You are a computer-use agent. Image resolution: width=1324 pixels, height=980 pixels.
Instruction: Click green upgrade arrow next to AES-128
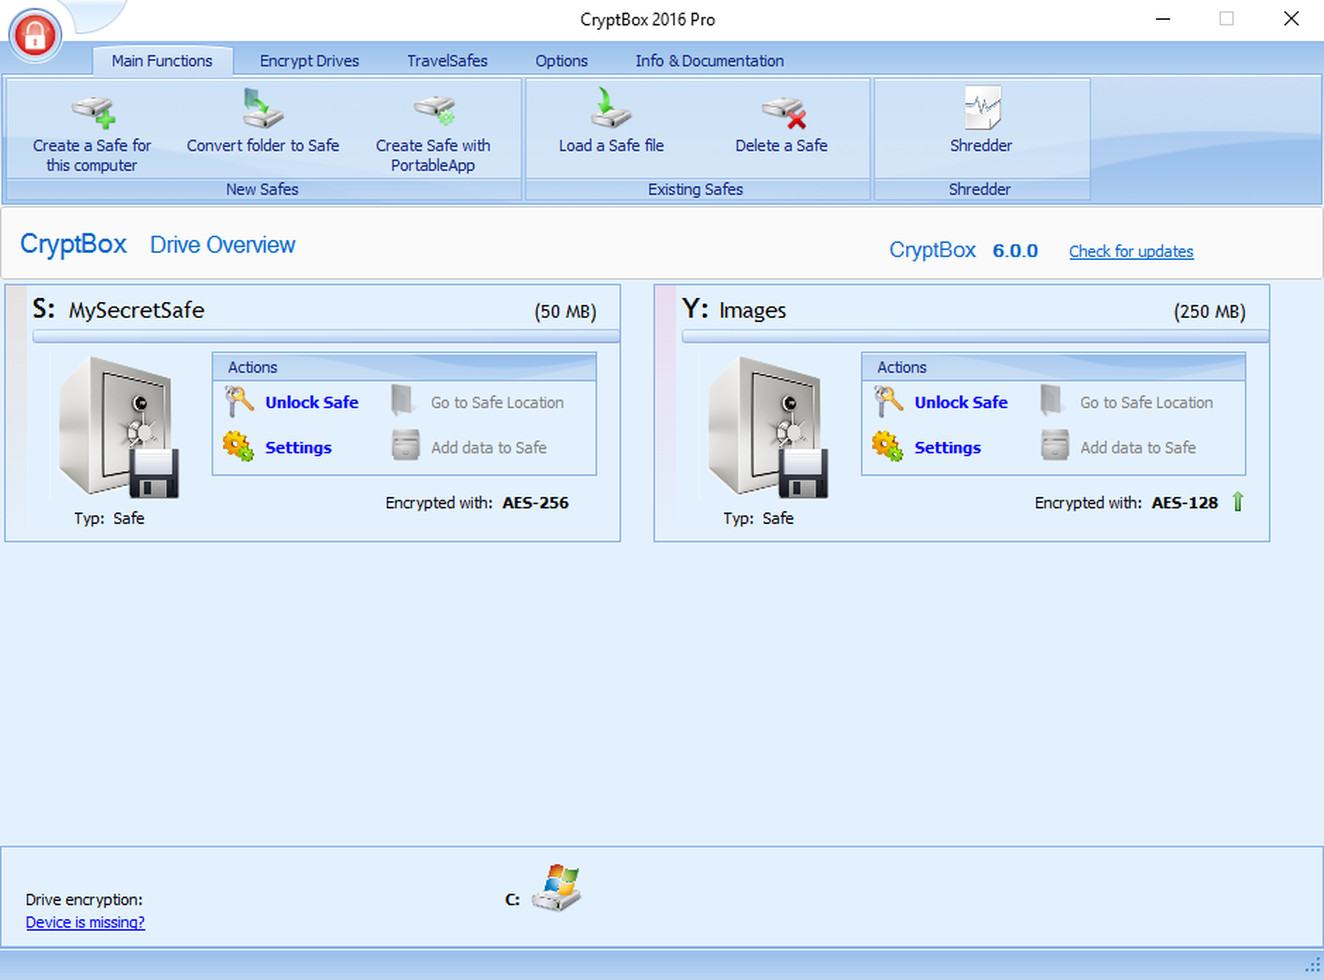click(1238, 502)
